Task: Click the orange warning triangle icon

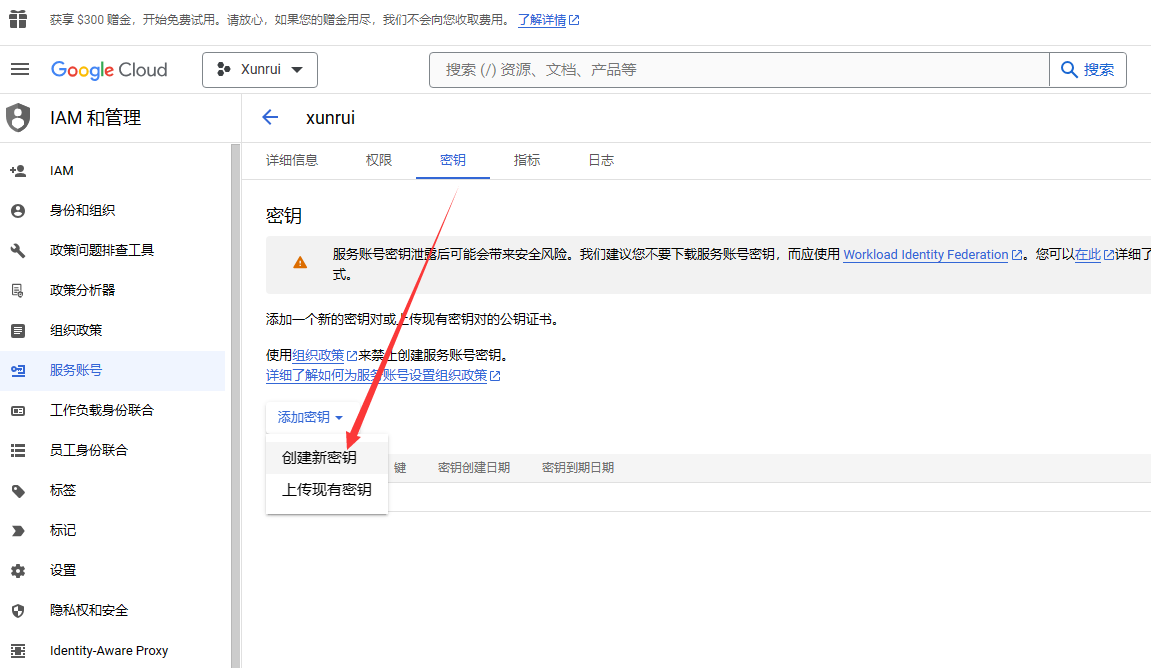Action: tap(300, 263)
